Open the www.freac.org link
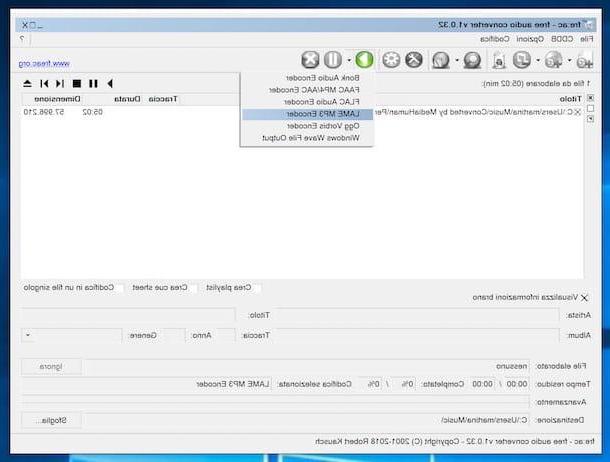Image resolution: width=610 pixels, height=462 pixels. (44, 63)
